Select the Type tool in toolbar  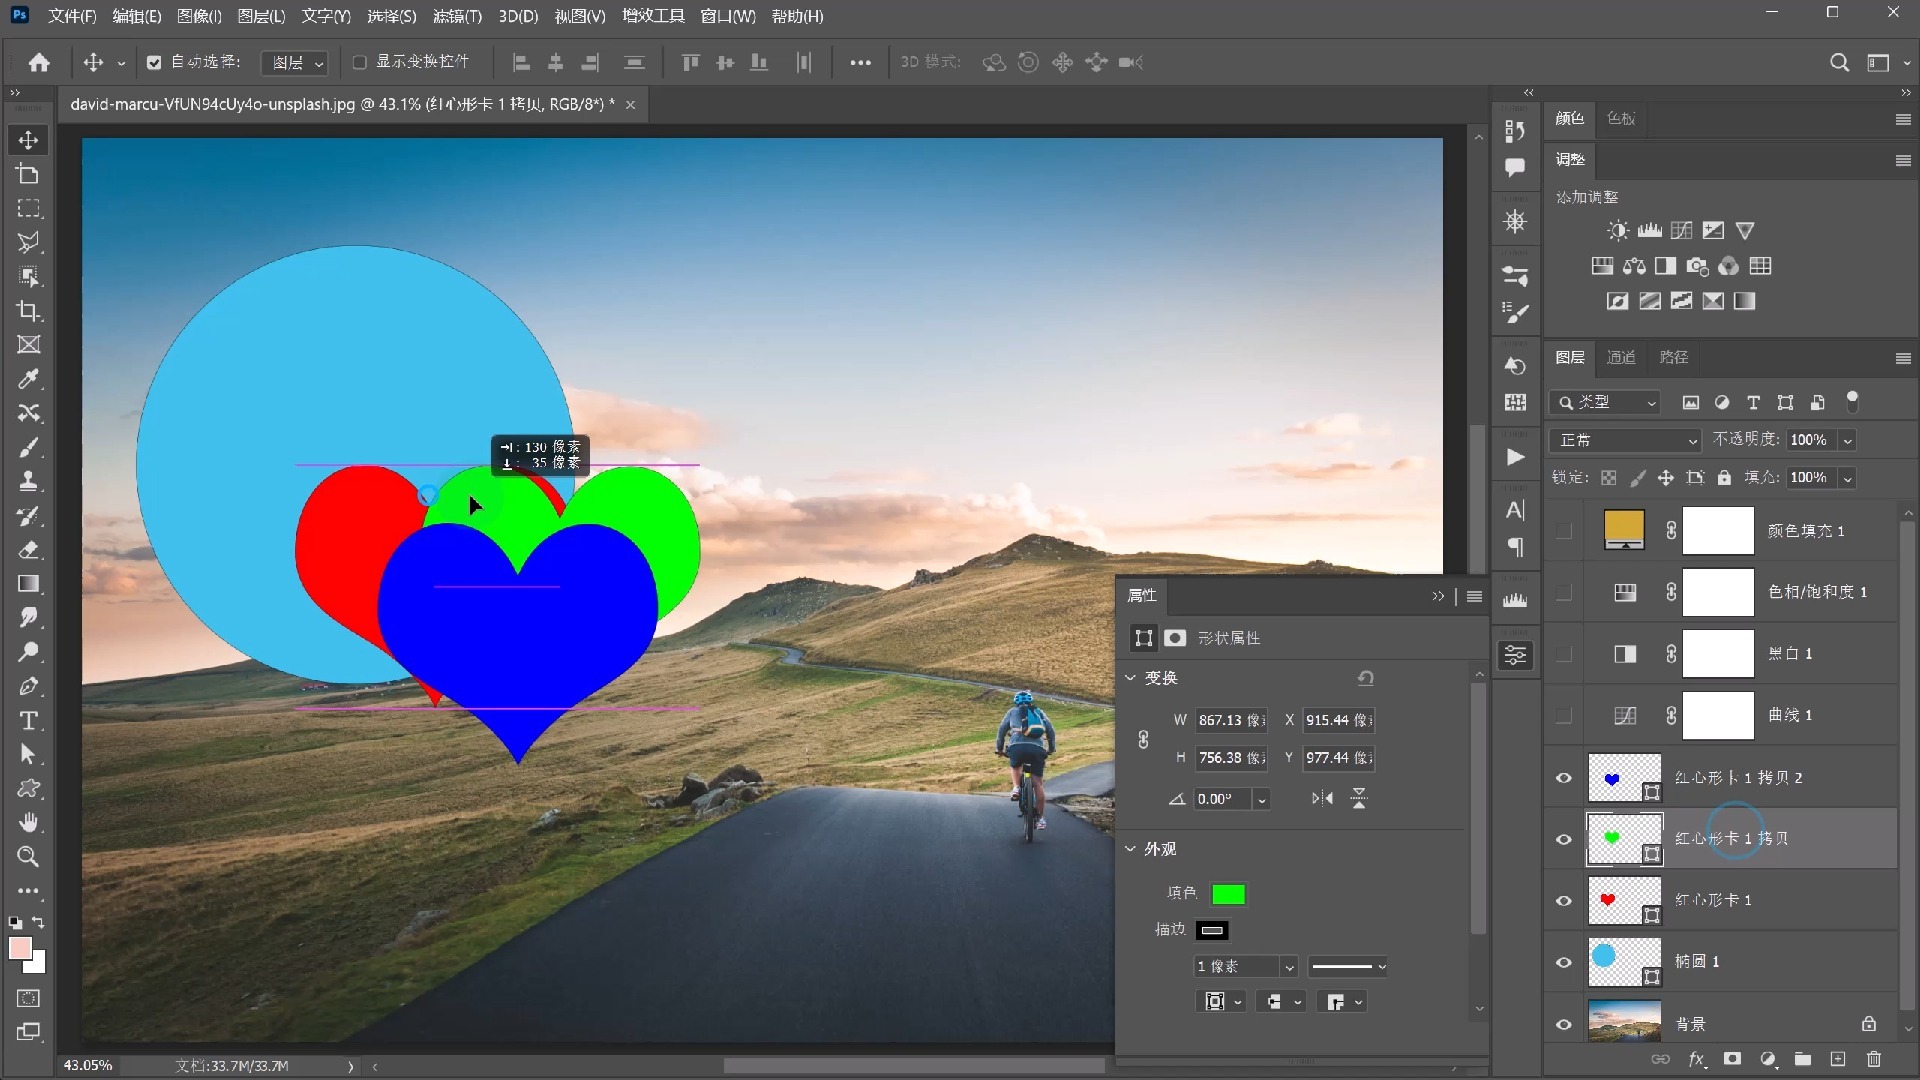pyautogui.click(x=28, y=720)
